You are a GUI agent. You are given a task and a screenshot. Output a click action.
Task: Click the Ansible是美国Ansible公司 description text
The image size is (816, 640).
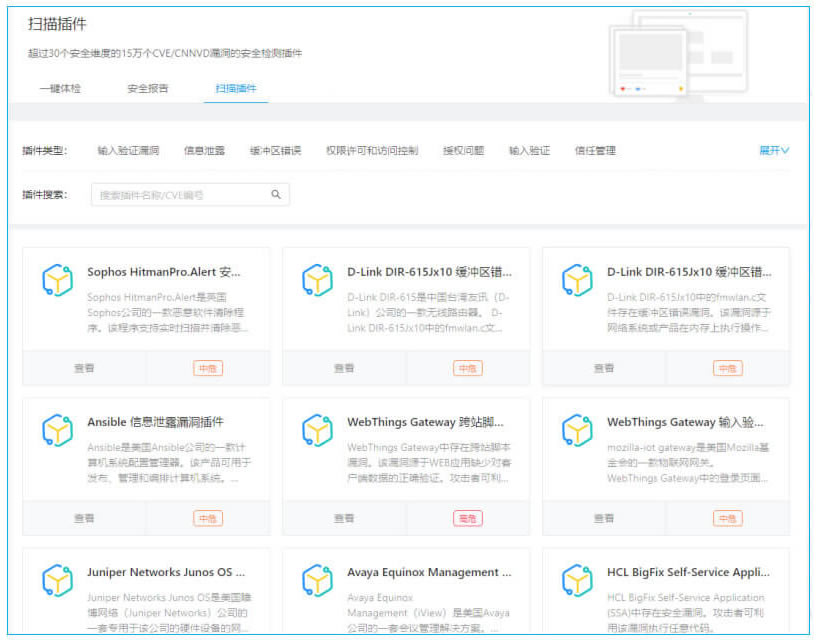pyautogui.click(x=169, y=462)
